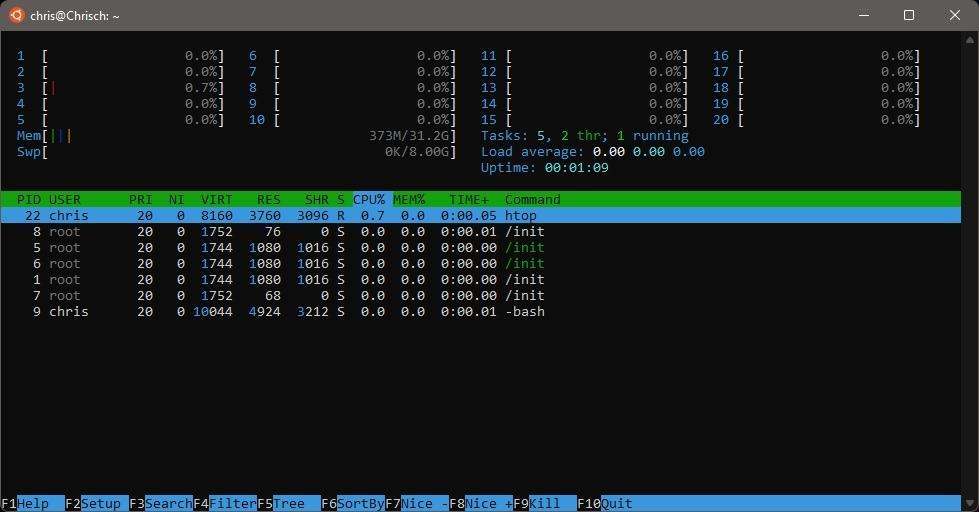979x512 pixels.
Task: Click the Ubuntu icon in title bar
Action: coord(17,15)
